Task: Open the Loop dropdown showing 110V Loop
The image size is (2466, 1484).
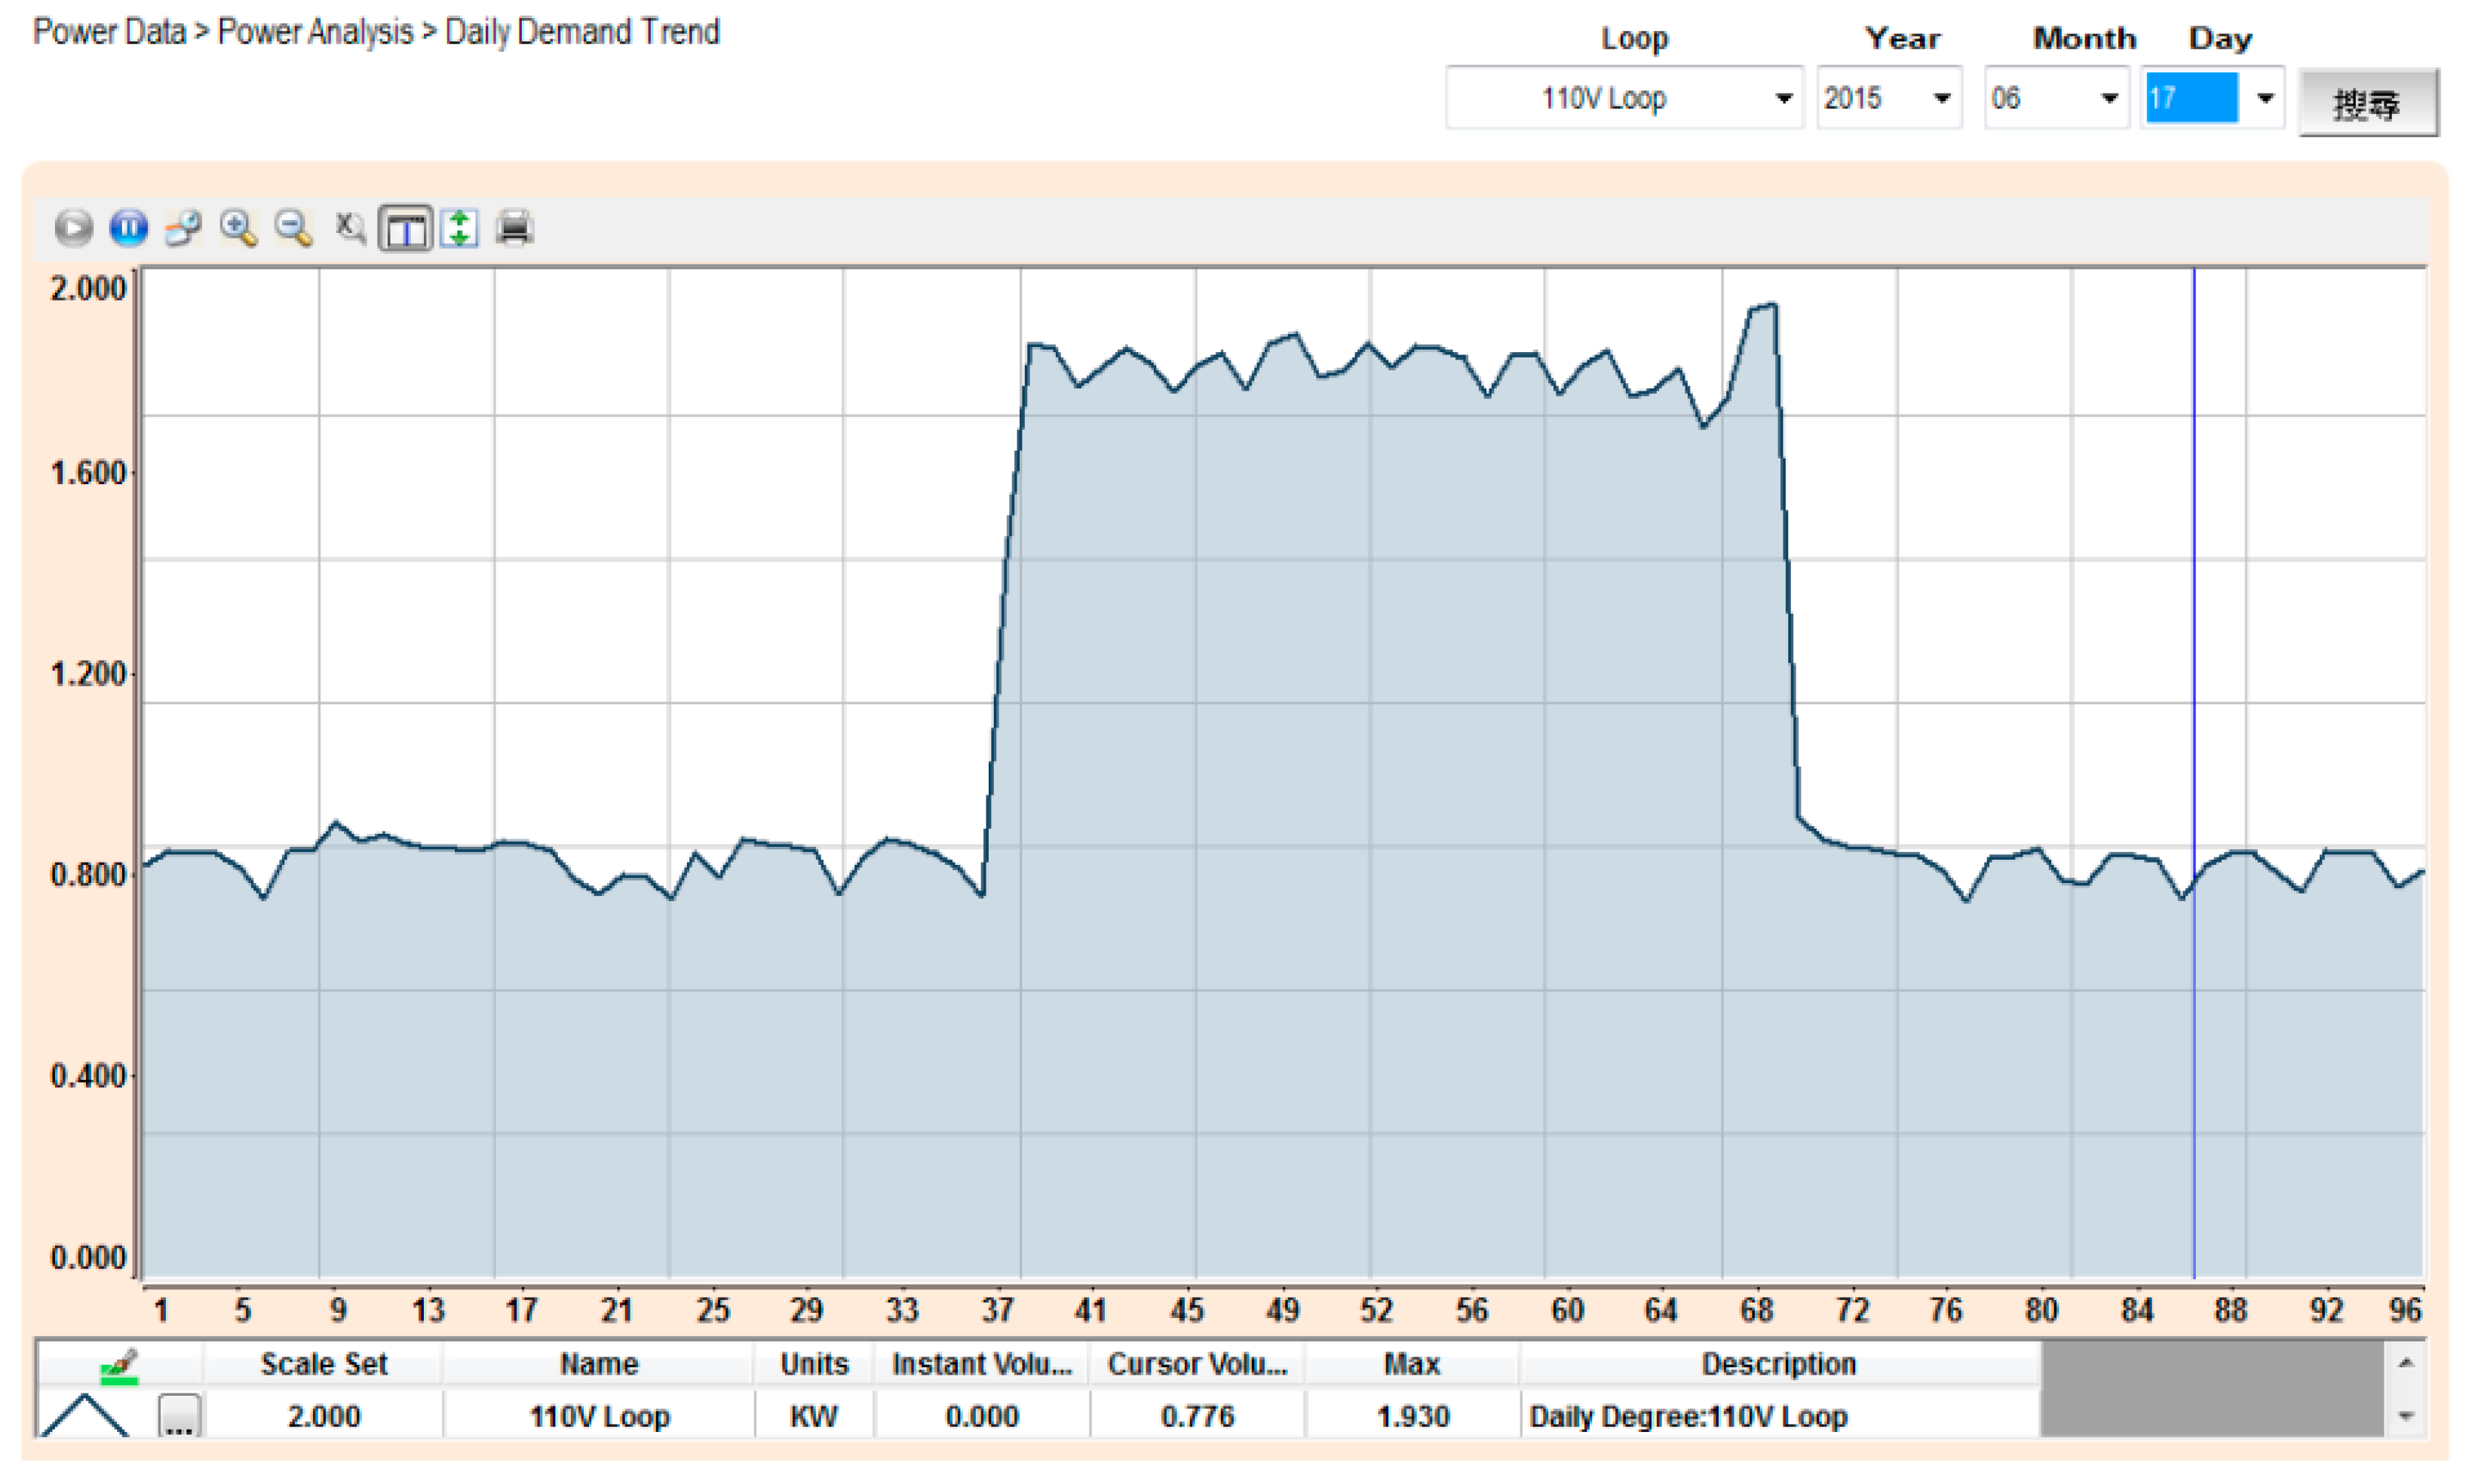Action: tap(1782, 98)
